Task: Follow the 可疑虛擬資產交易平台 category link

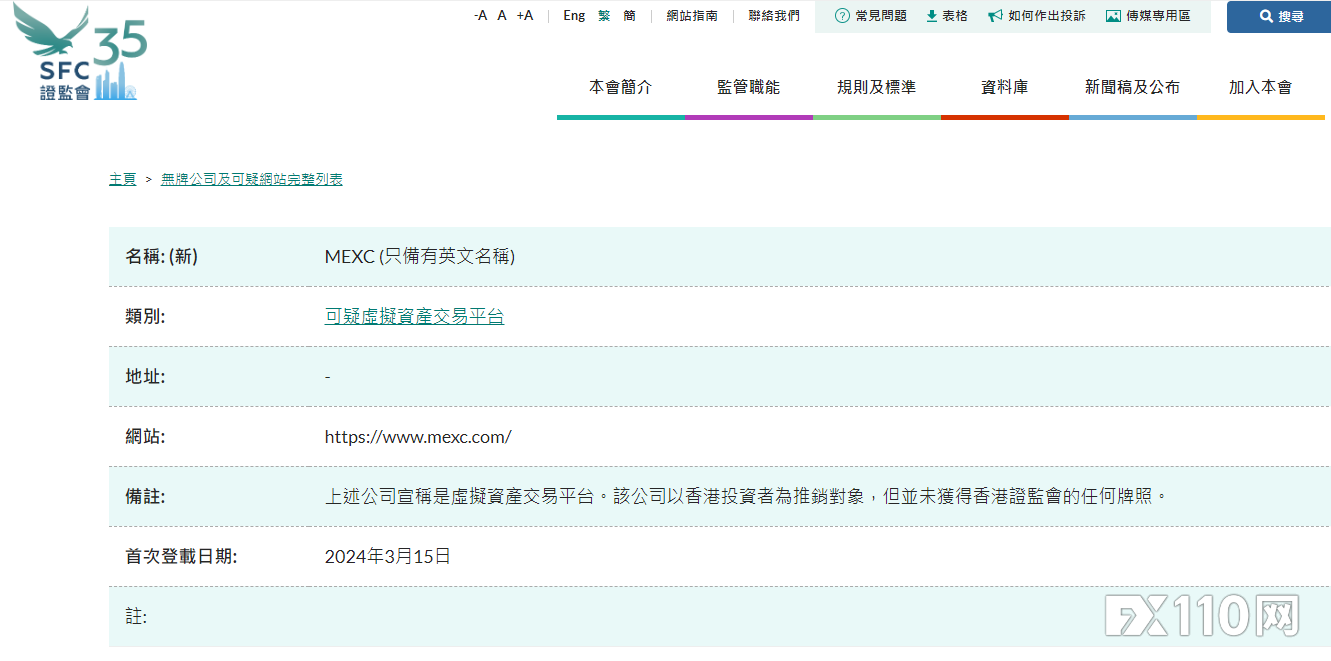Action: (x=414, y=317)
